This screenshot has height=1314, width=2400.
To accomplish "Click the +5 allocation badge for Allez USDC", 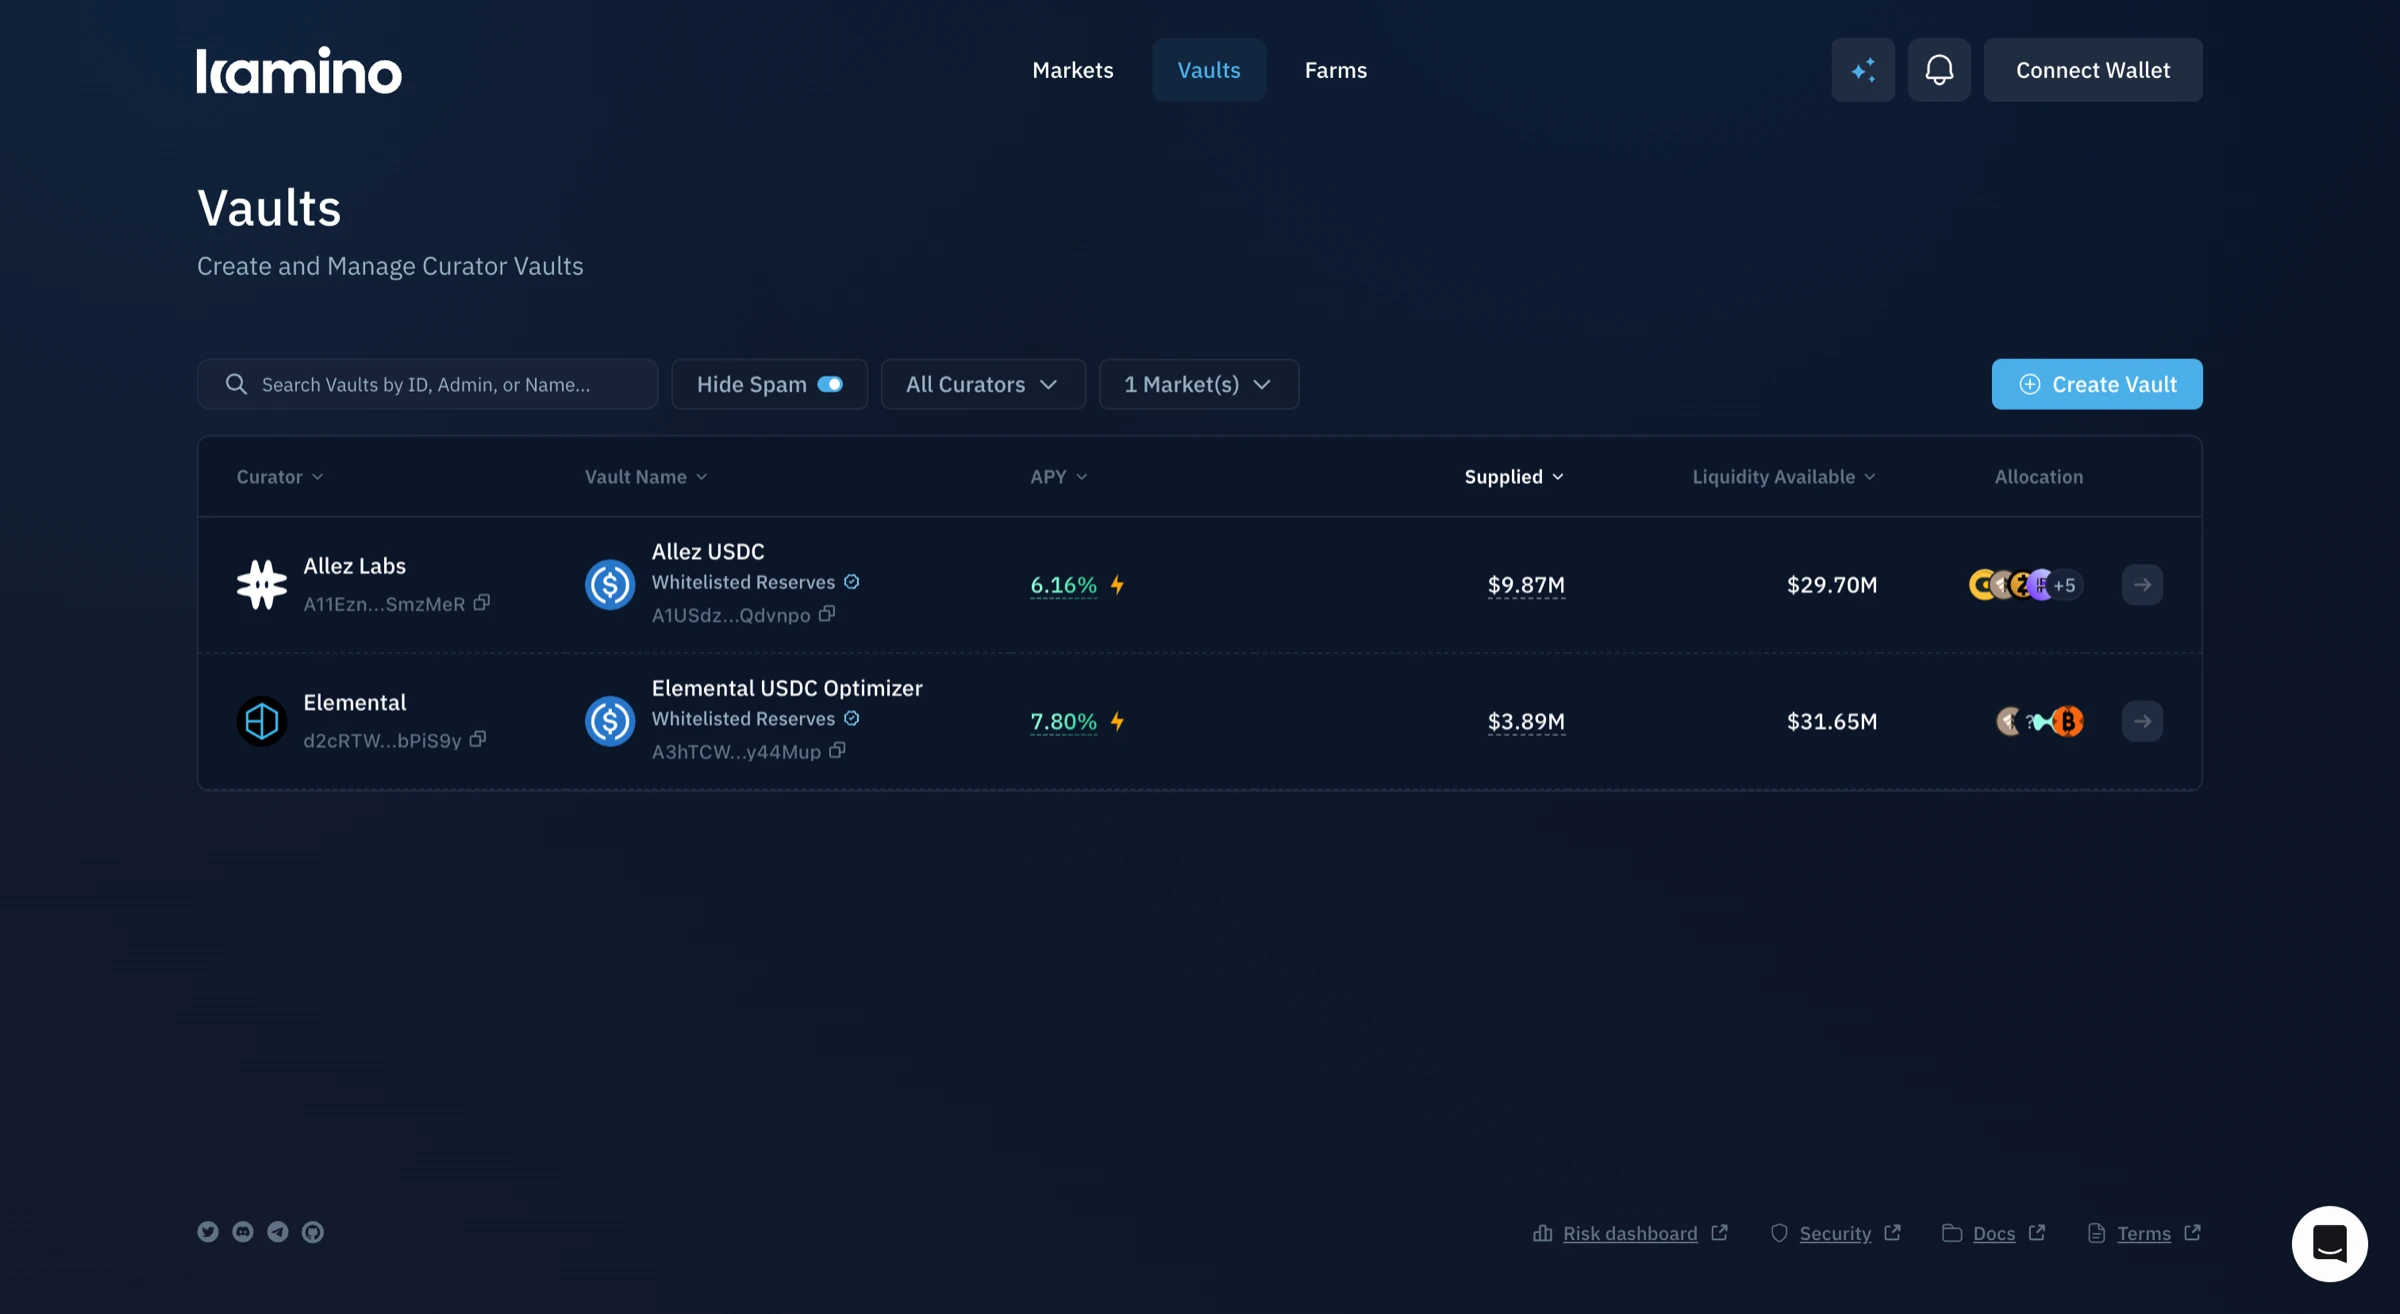I will [x=2064, y=585].
